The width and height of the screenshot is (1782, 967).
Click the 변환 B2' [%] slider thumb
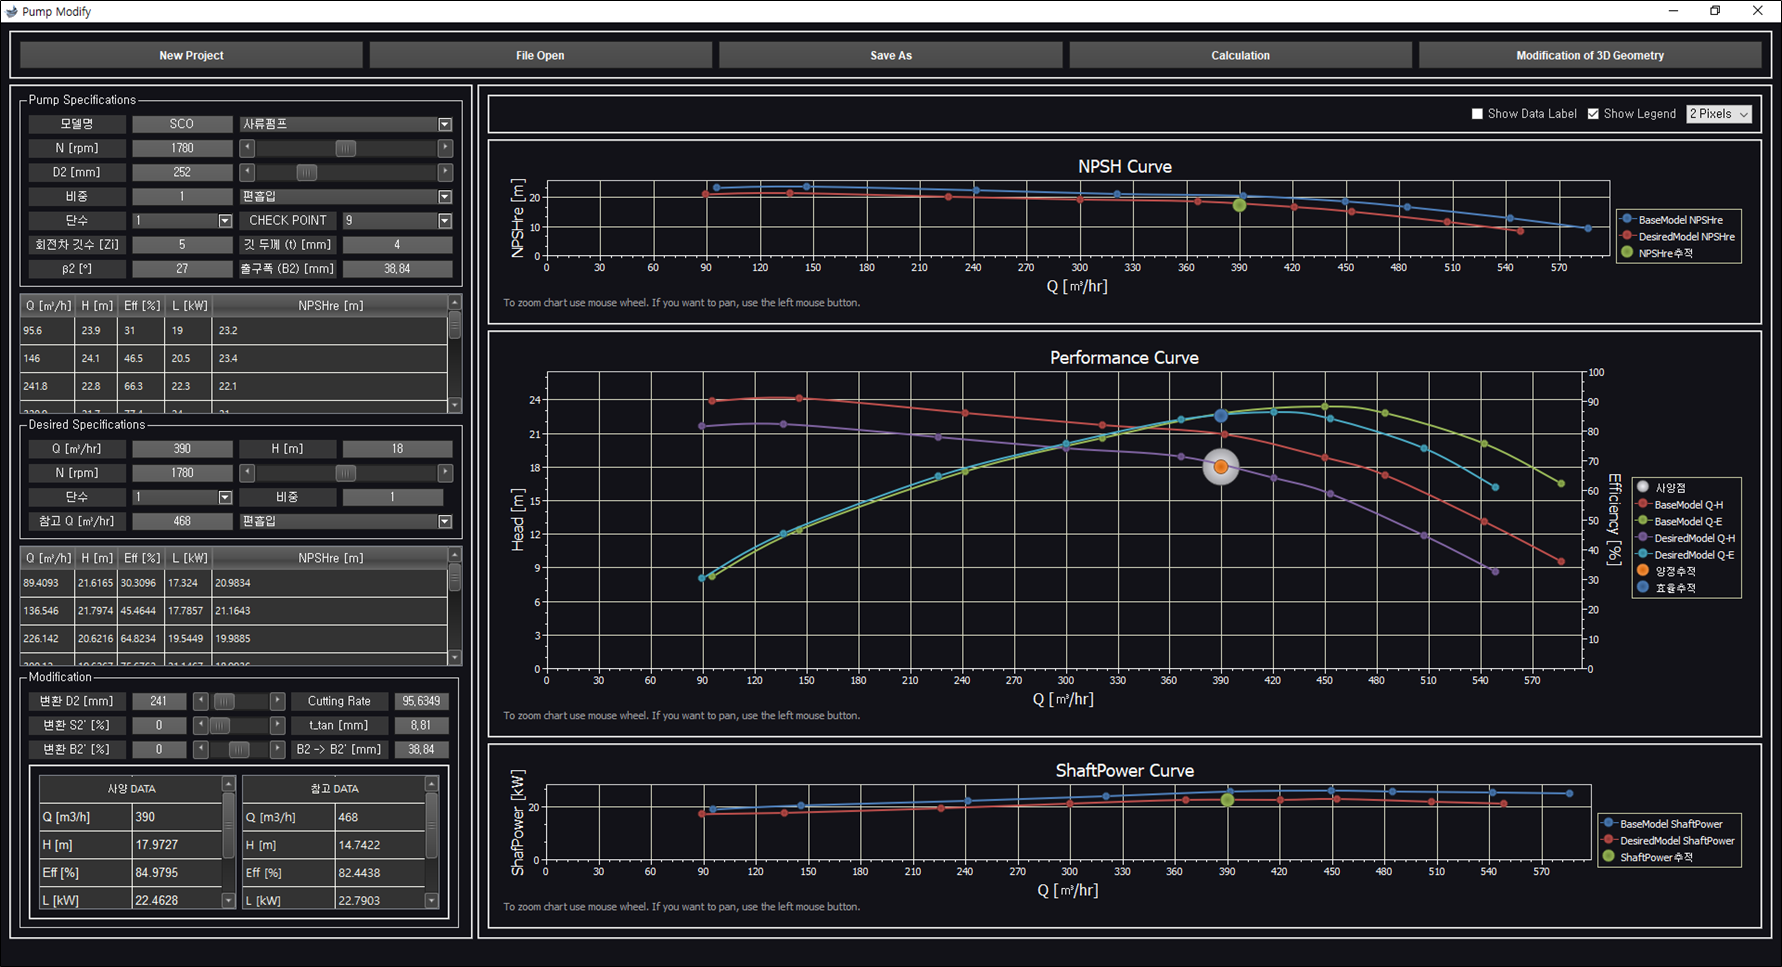click(x=239, y=749)
